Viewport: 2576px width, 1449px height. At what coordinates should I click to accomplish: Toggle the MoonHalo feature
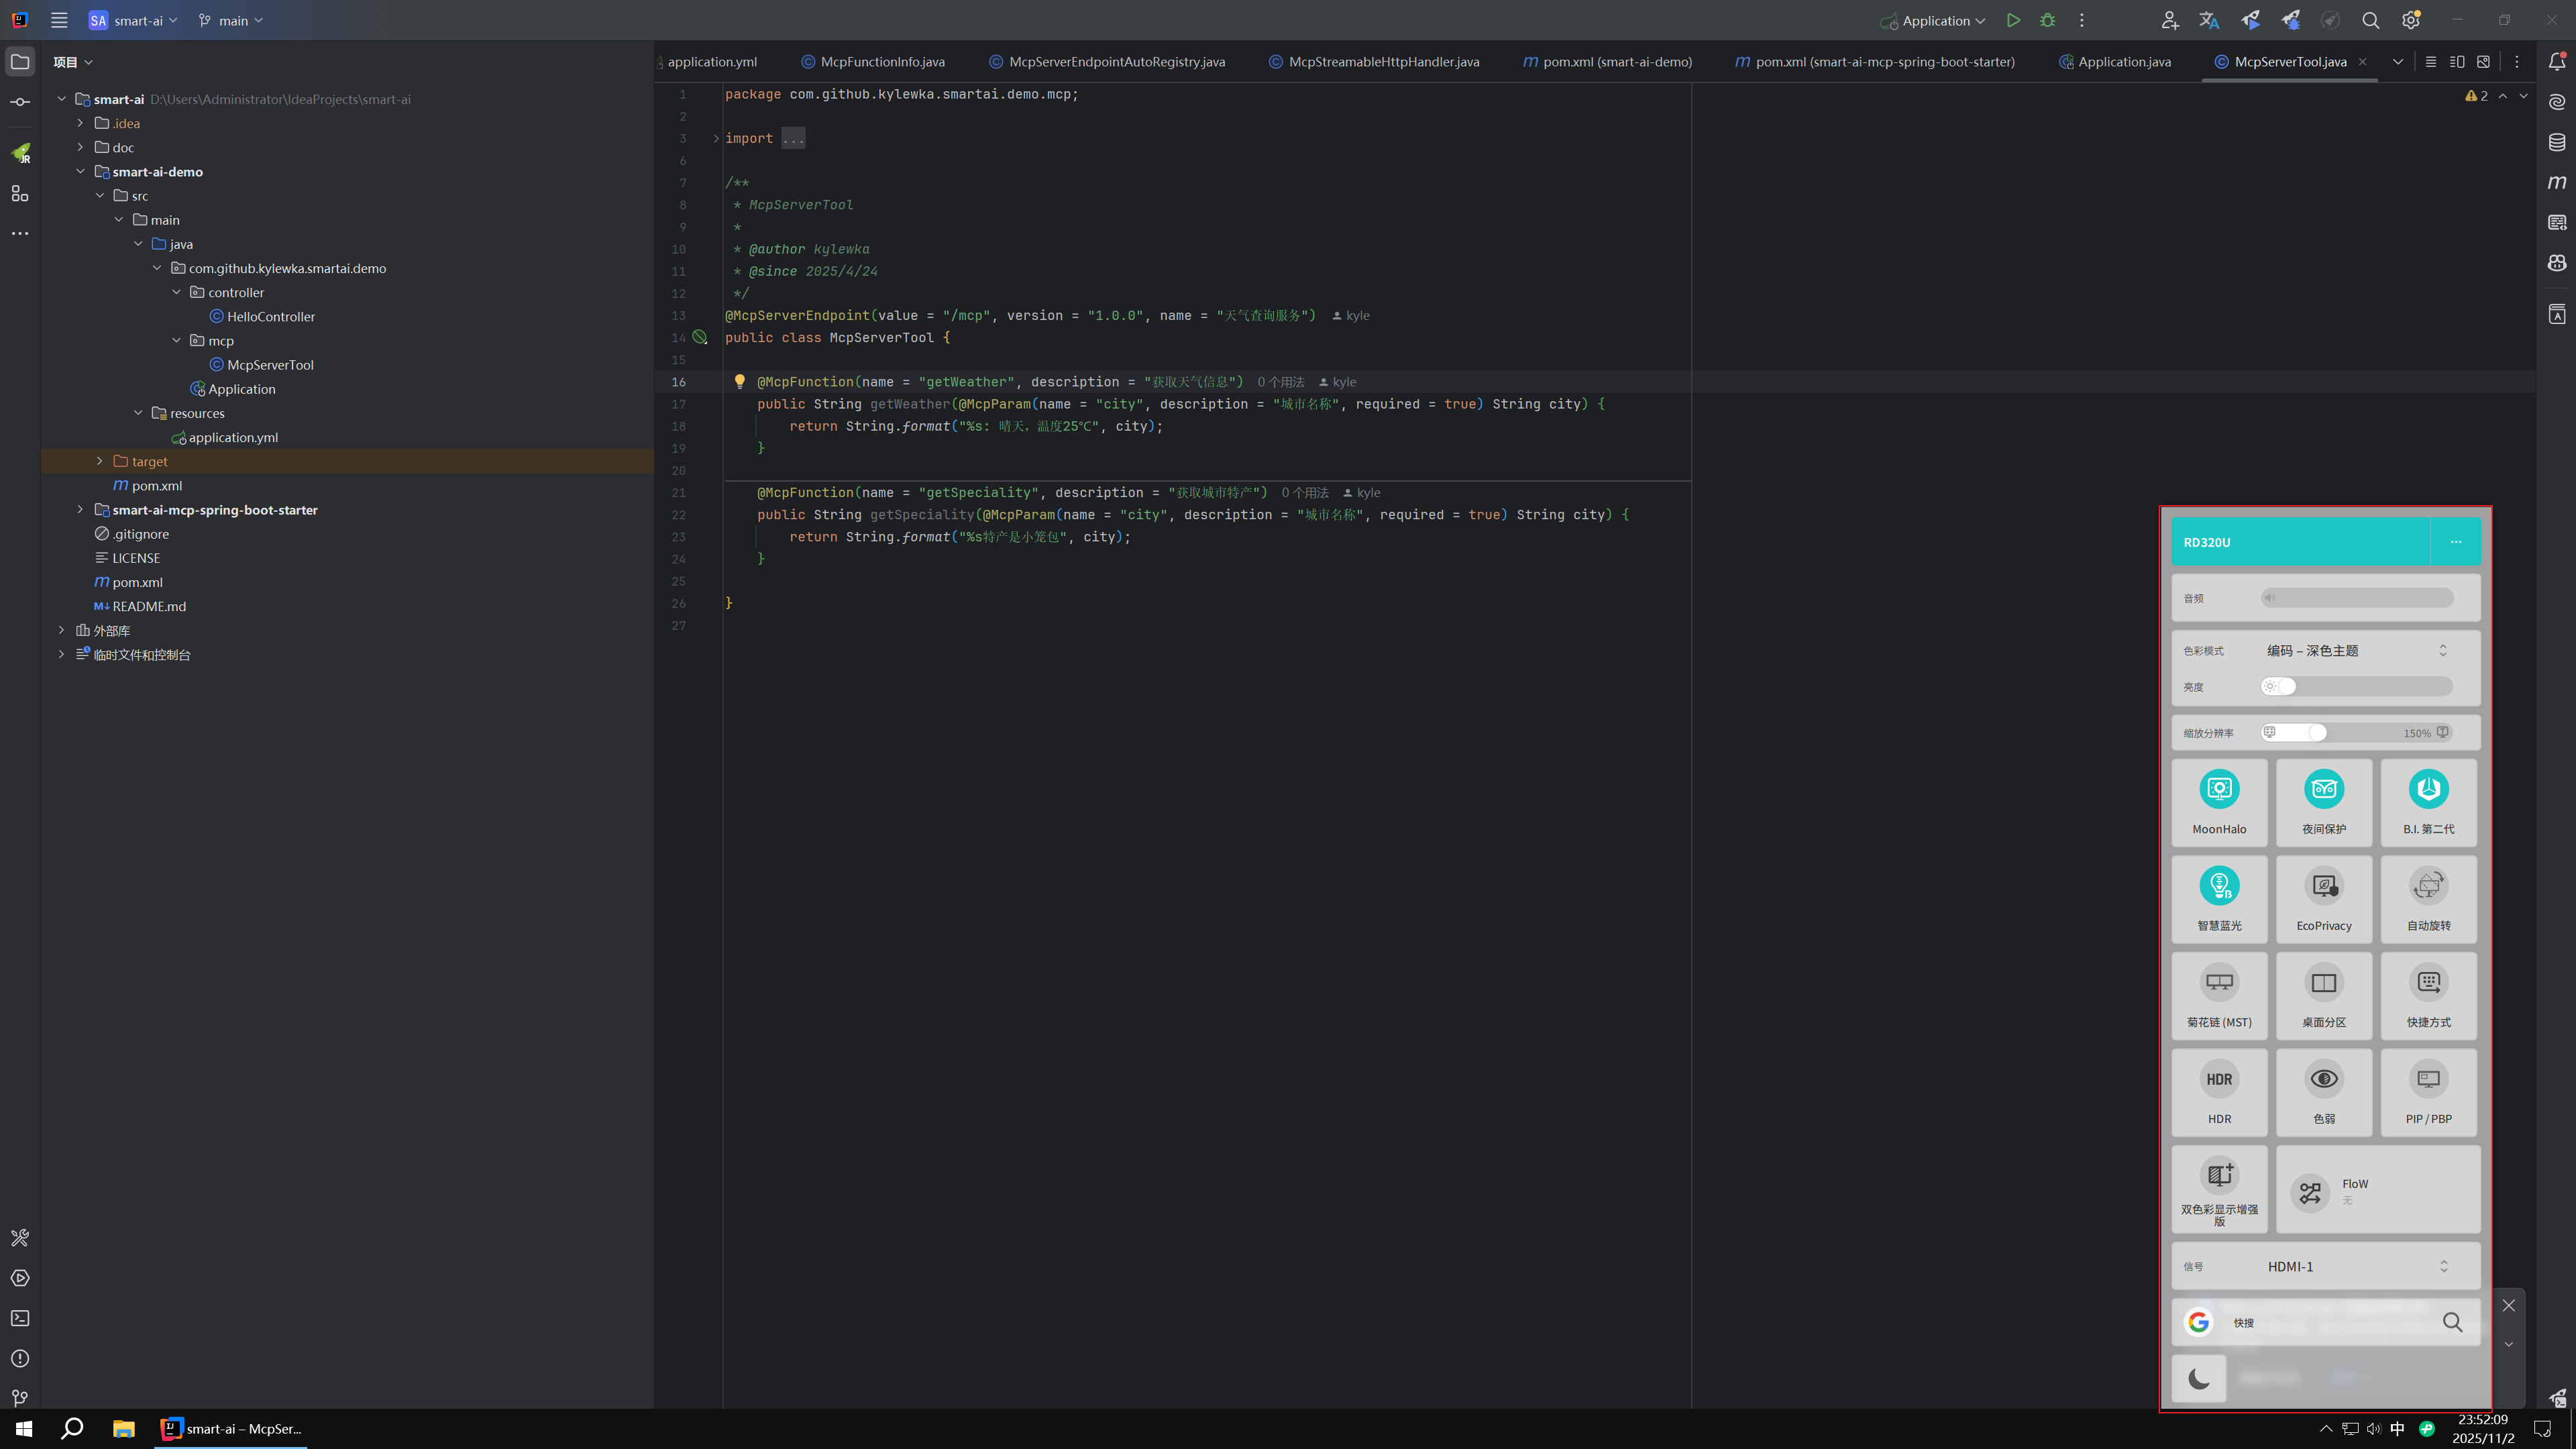(2219, 801)
